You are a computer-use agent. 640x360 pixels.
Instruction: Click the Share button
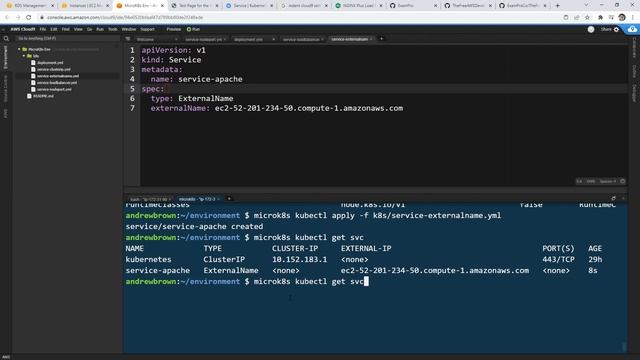point(606,29)
